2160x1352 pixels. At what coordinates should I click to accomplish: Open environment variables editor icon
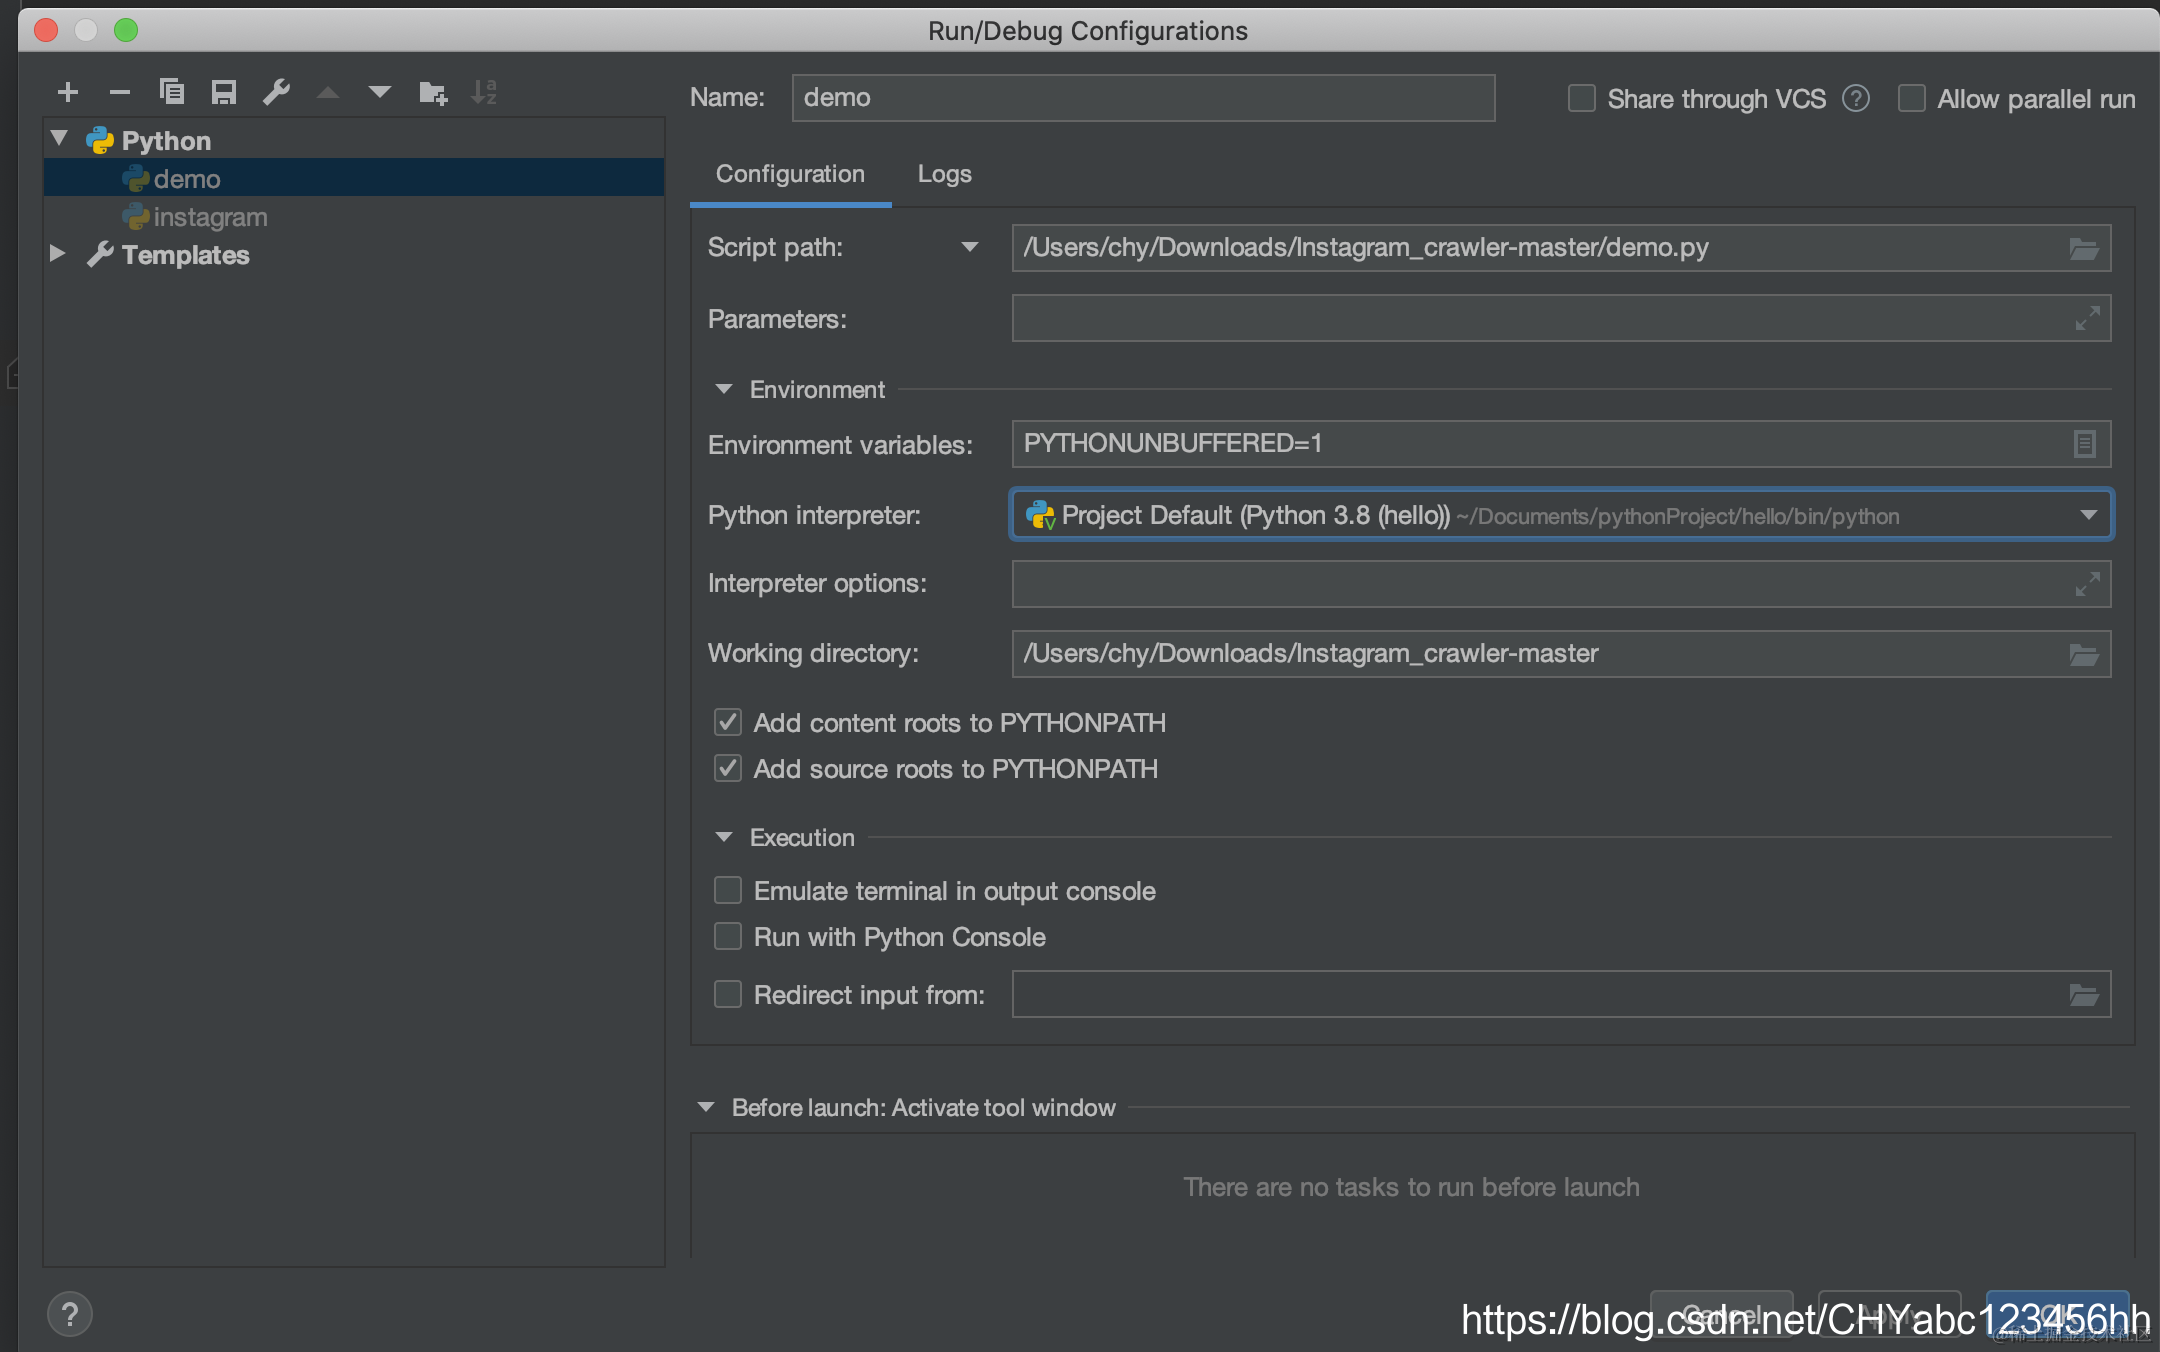point(2084,444)
